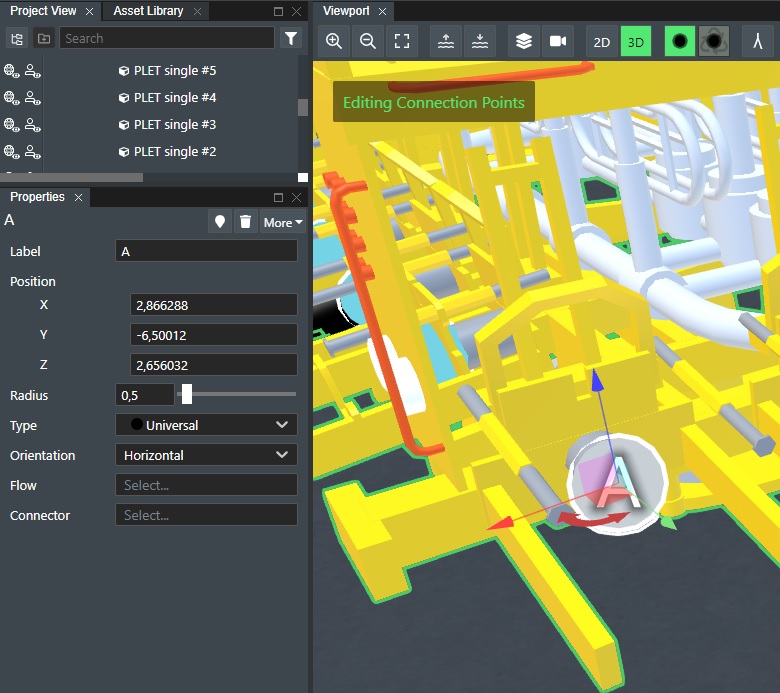Click the Project View vertical scrollbar
The height and width of the screenshot is (693, 780).
pyautogui.click(x=302, y=107)
